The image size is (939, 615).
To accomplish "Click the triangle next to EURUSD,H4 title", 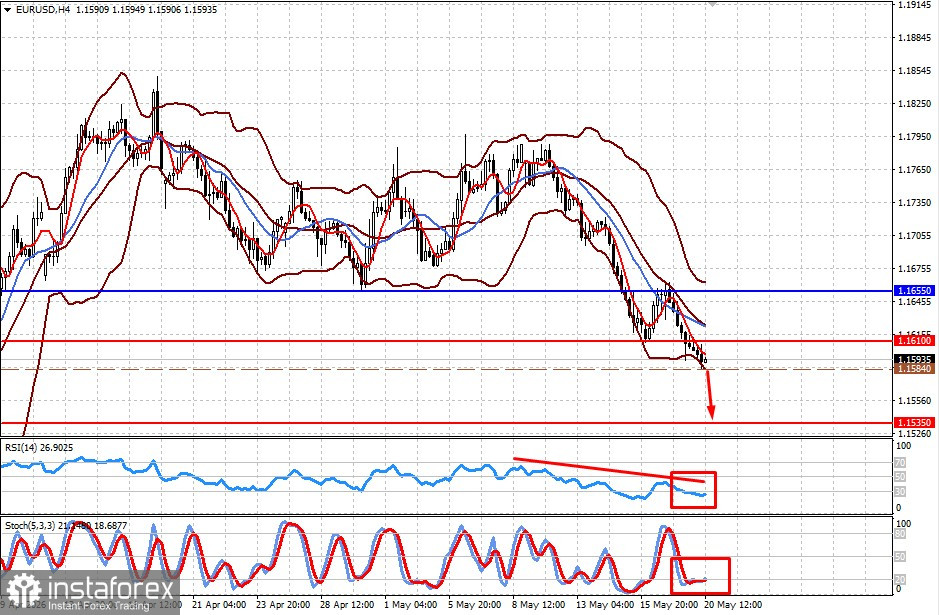I will coord(7,10).
